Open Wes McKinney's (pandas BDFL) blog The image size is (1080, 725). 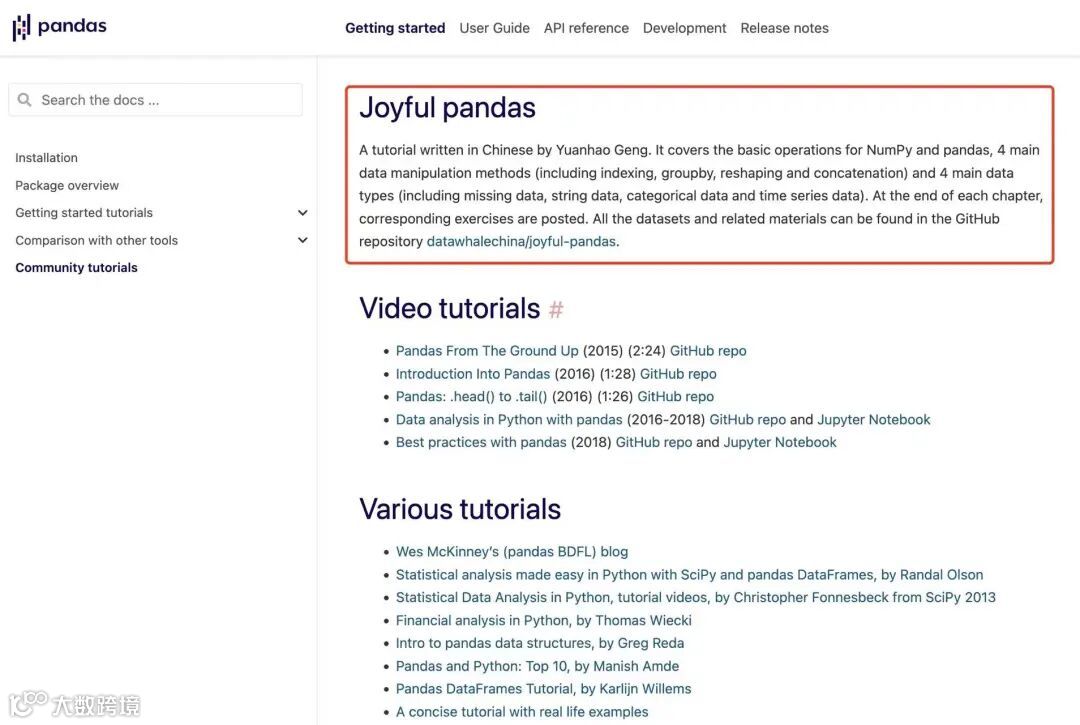click(512, 552)
